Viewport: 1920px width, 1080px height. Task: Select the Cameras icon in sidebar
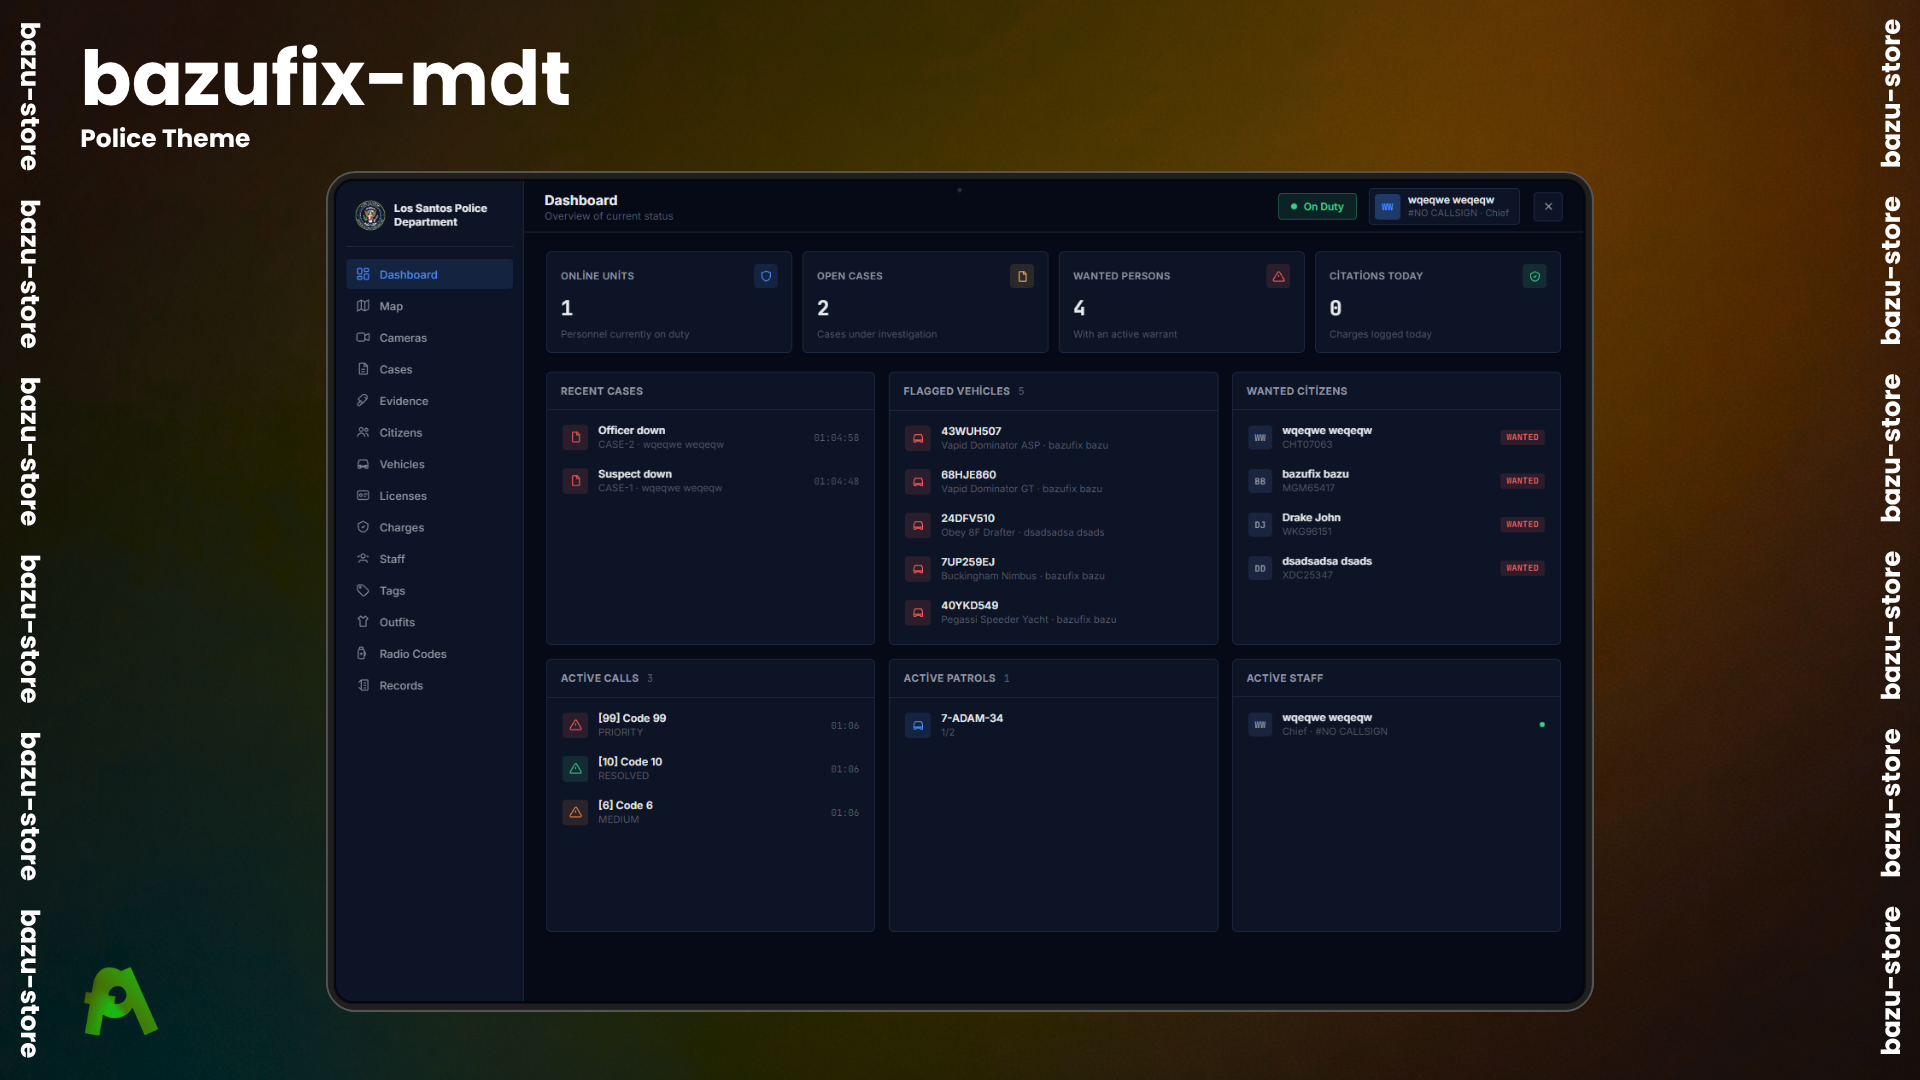coord(363,338)
